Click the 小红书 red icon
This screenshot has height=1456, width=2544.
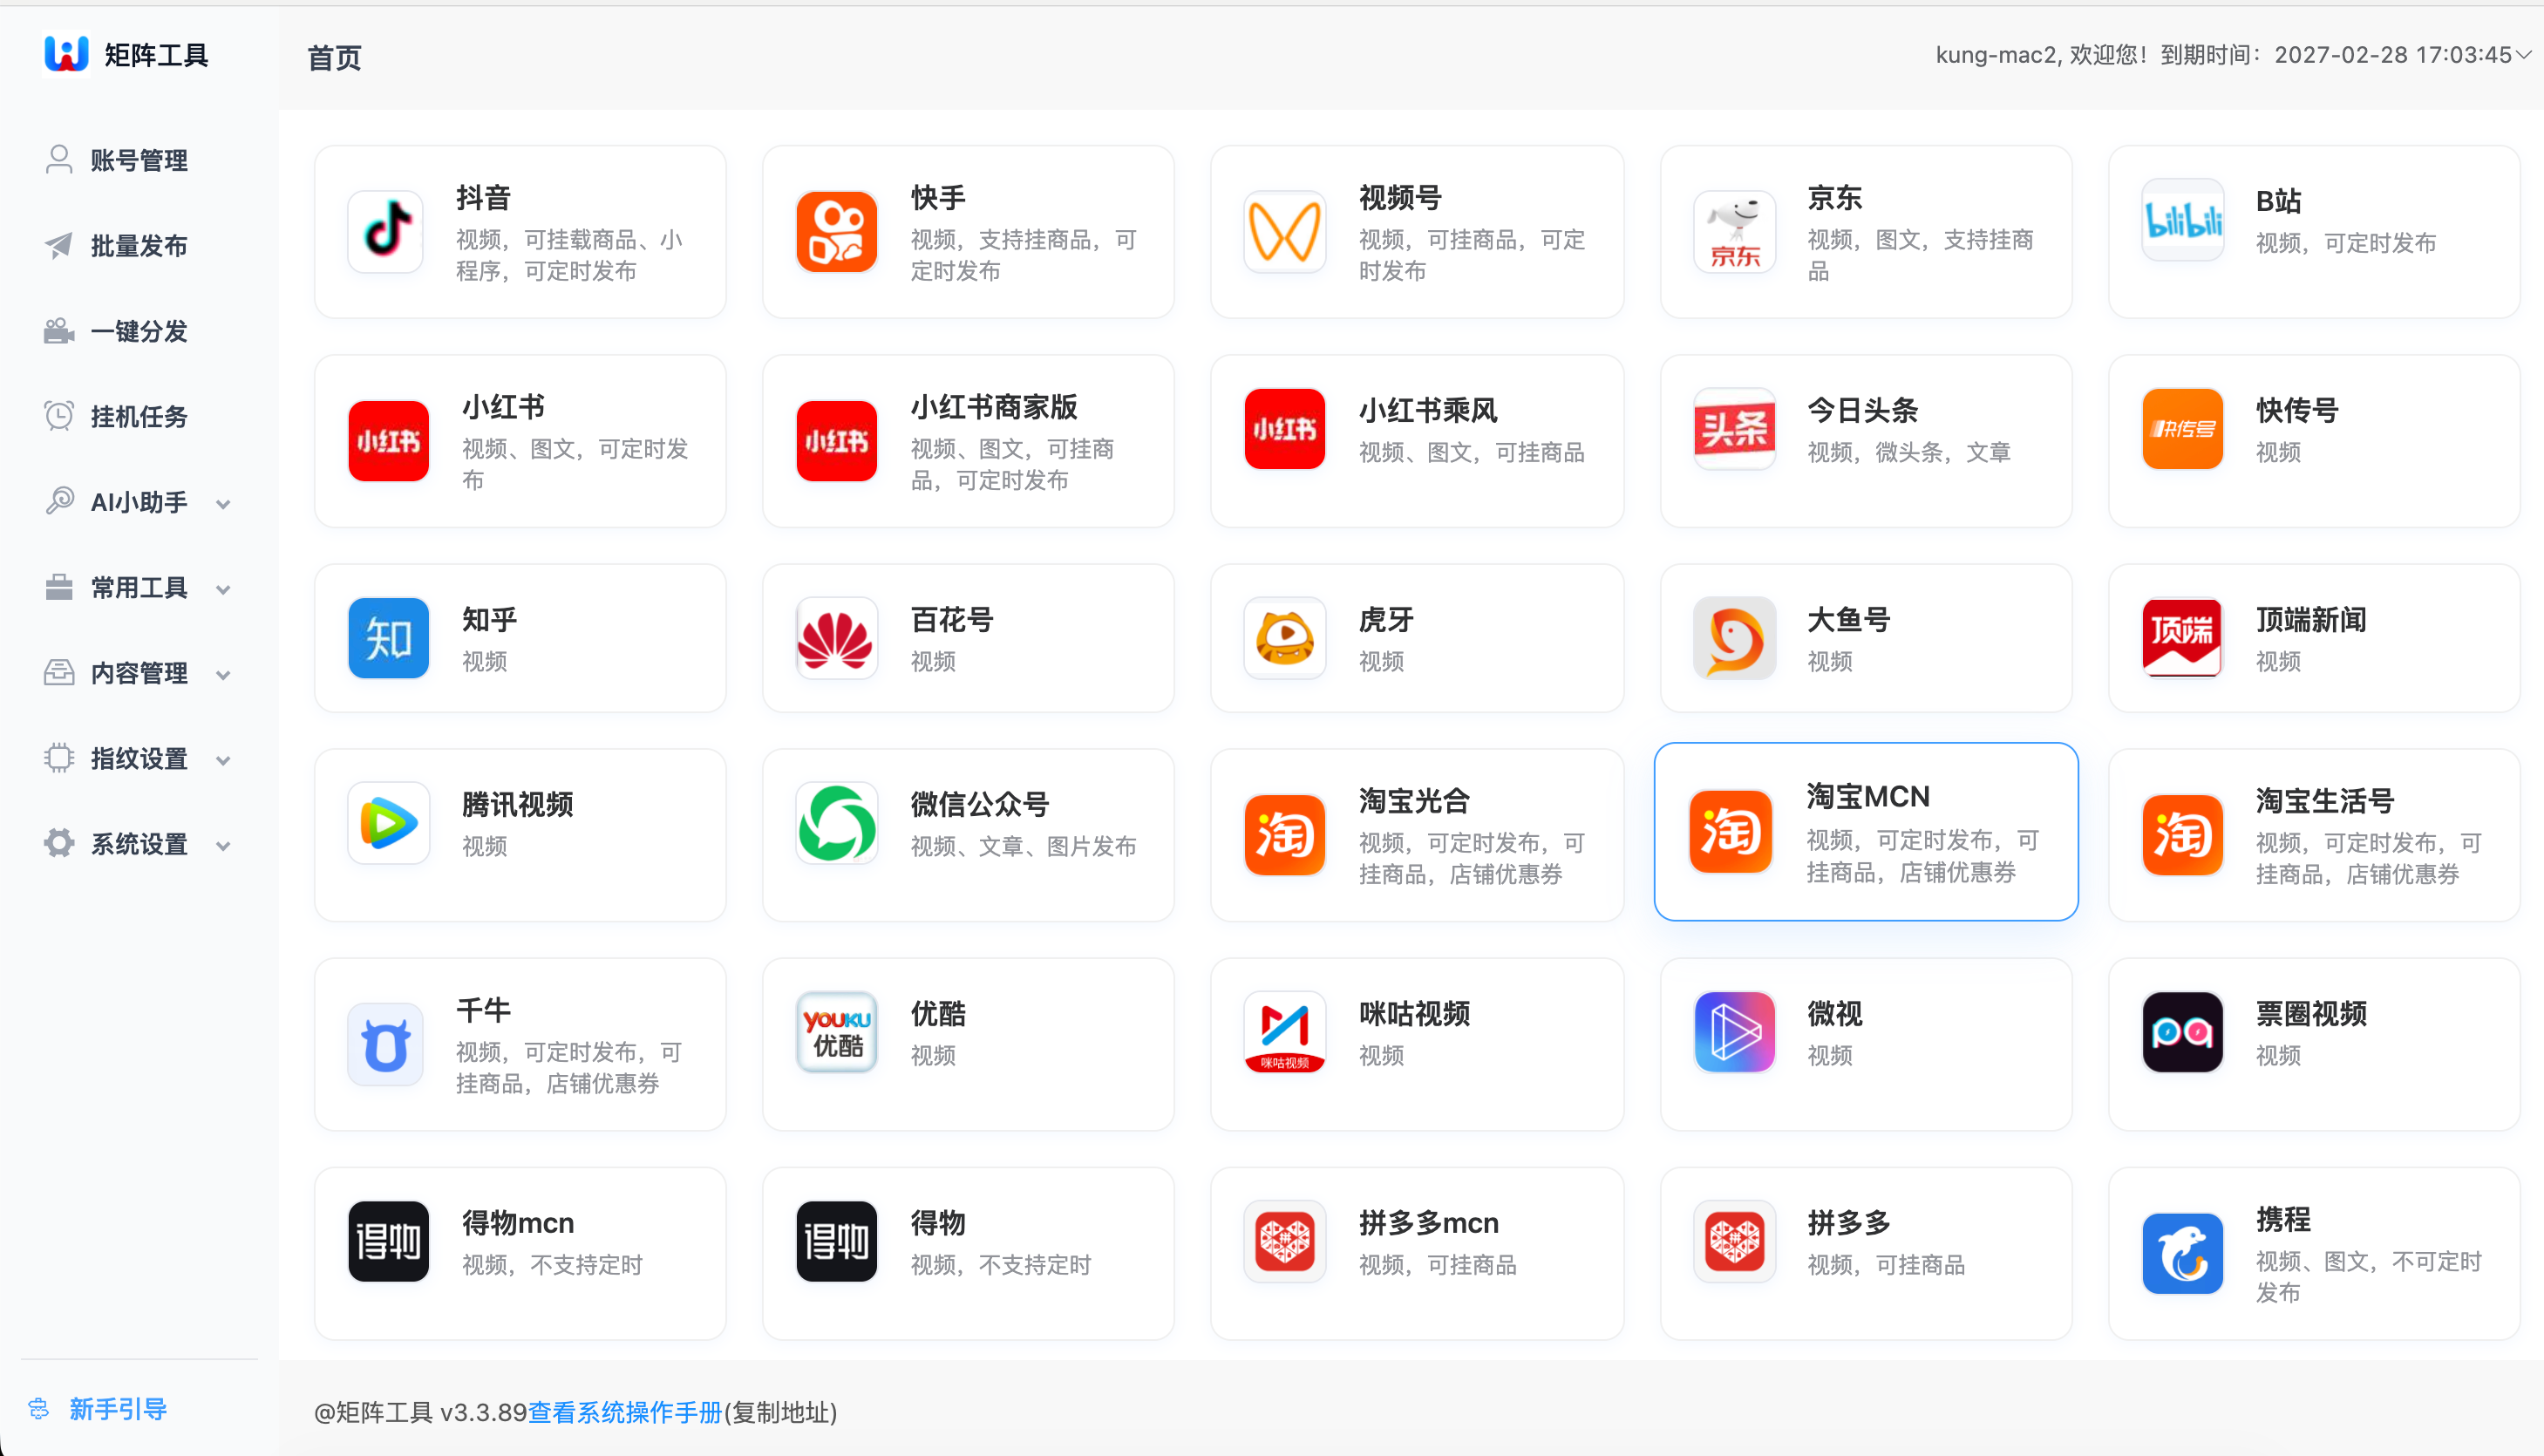[388, 440]
